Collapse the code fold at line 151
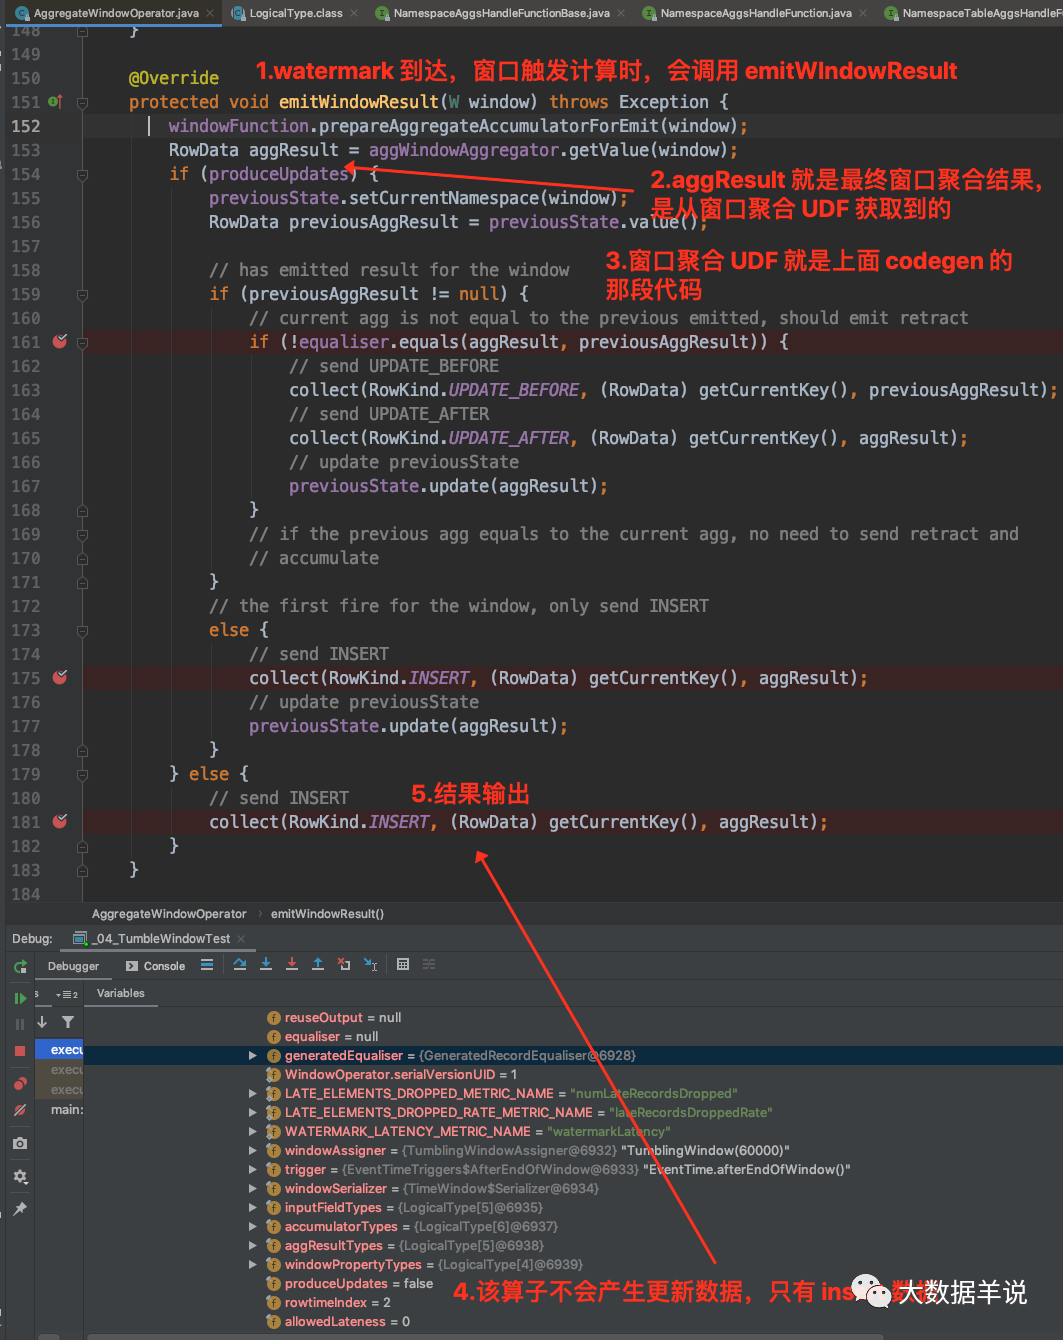1063x1340 pixels. [82, 101]
